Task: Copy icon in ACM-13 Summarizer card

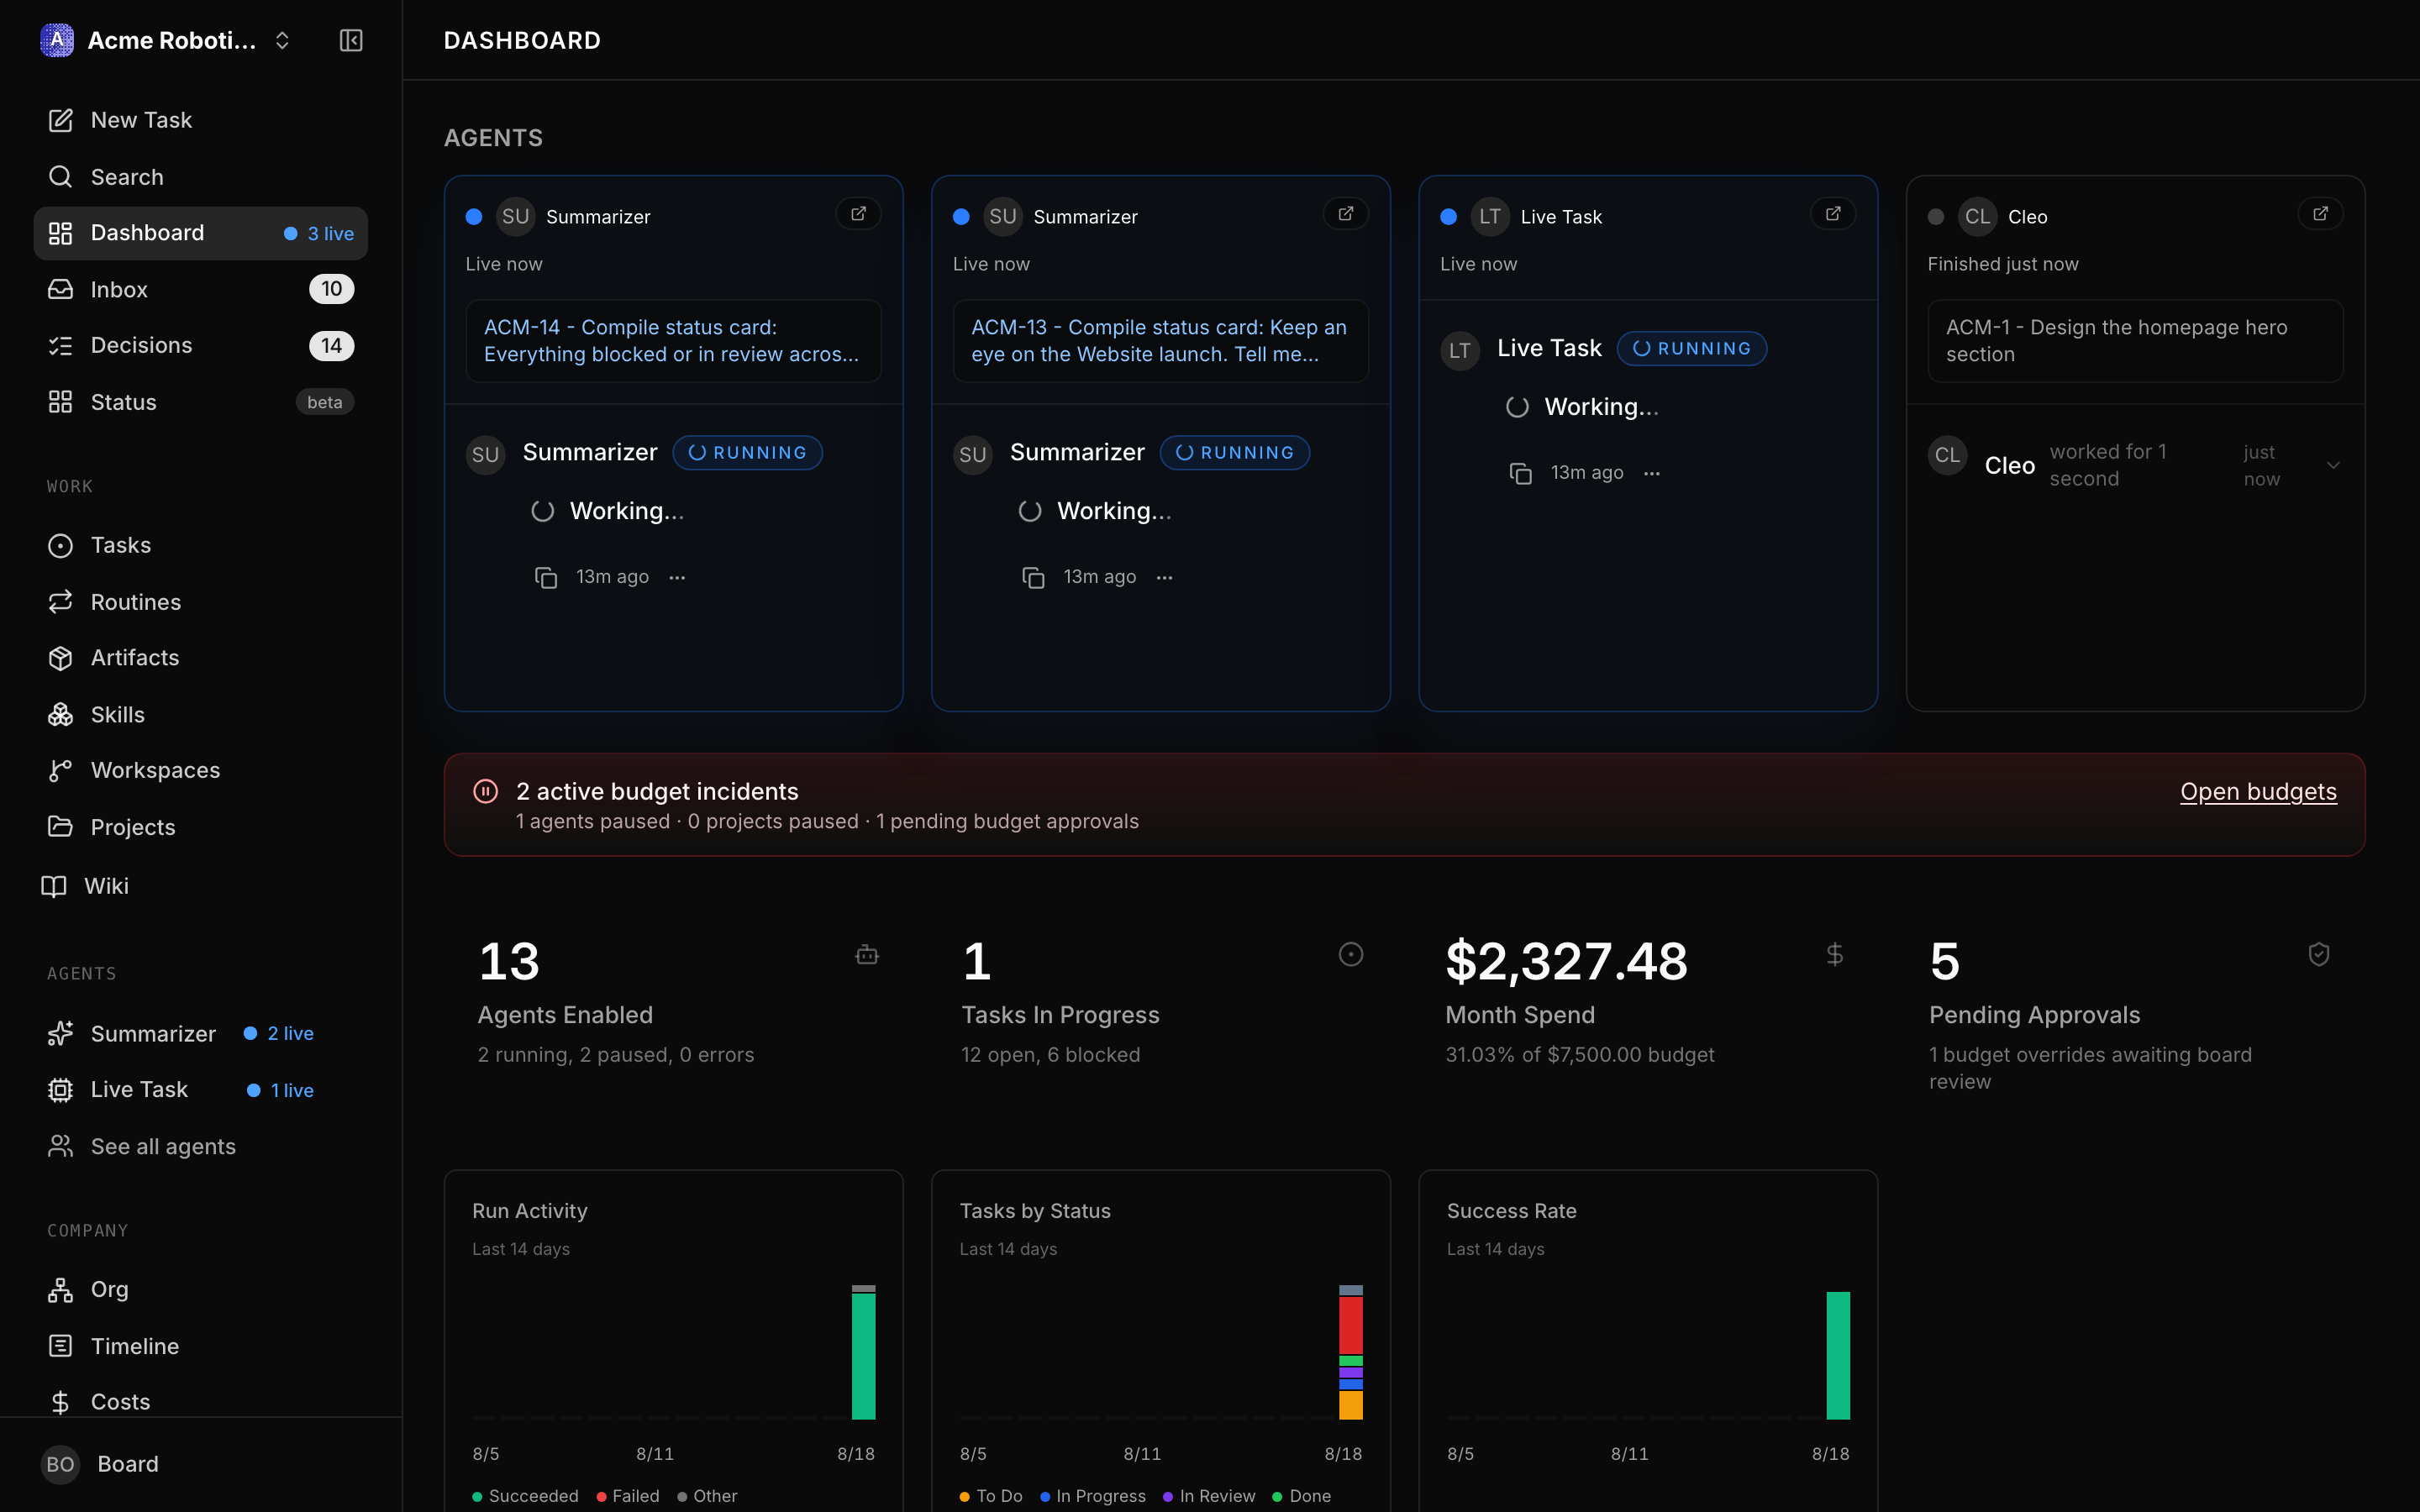Action: [x=1033, y=577]
